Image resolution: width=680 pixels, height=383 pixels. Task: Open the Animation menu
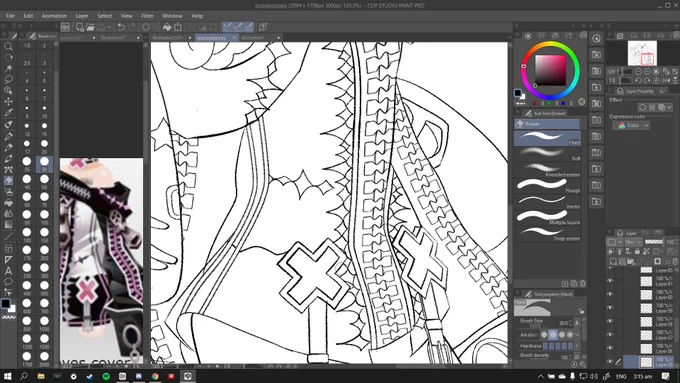point(54,16)
